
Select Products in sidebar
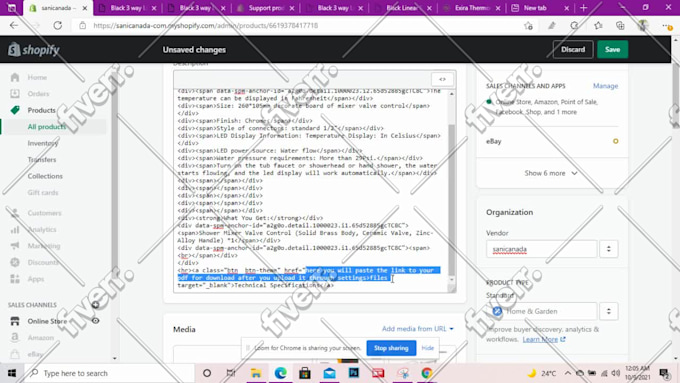tap(41, 110)
